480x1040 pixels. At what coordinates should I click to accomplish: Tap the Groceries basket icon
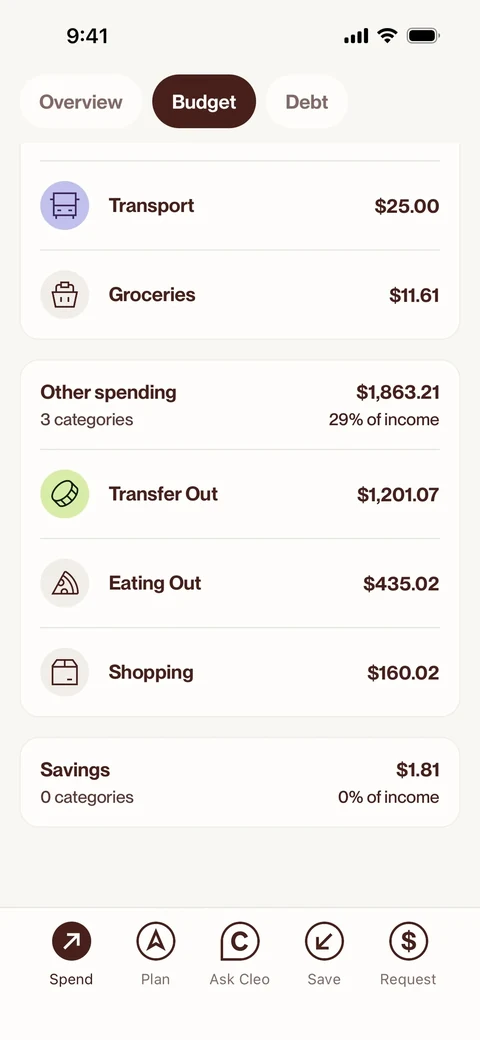click(x=65, y=294)
